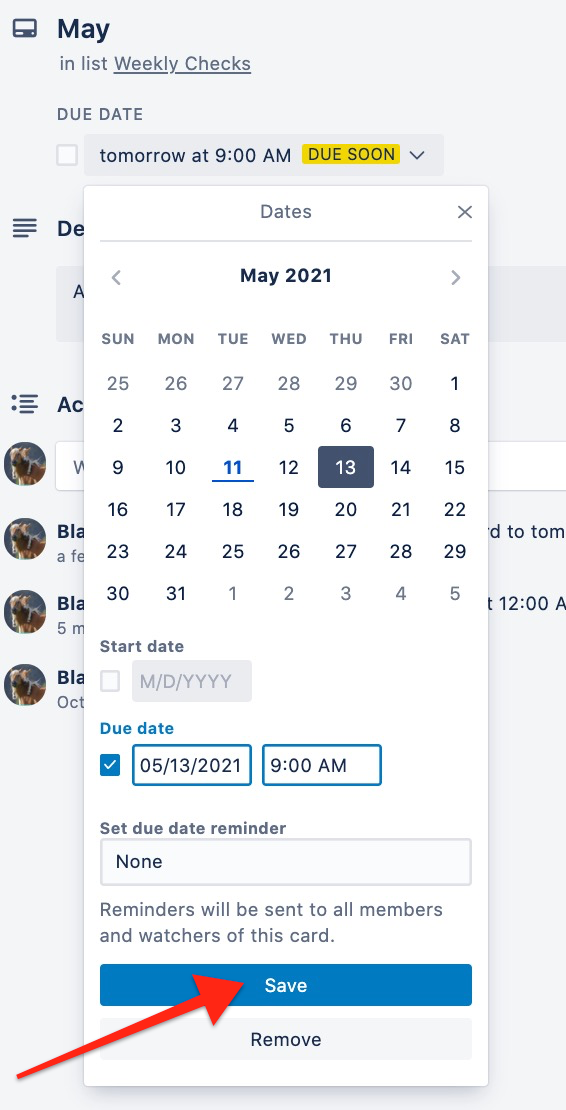Open the Set due date reminder dropdown
This screenshot has width=566, height=1110.
(286, 862)
